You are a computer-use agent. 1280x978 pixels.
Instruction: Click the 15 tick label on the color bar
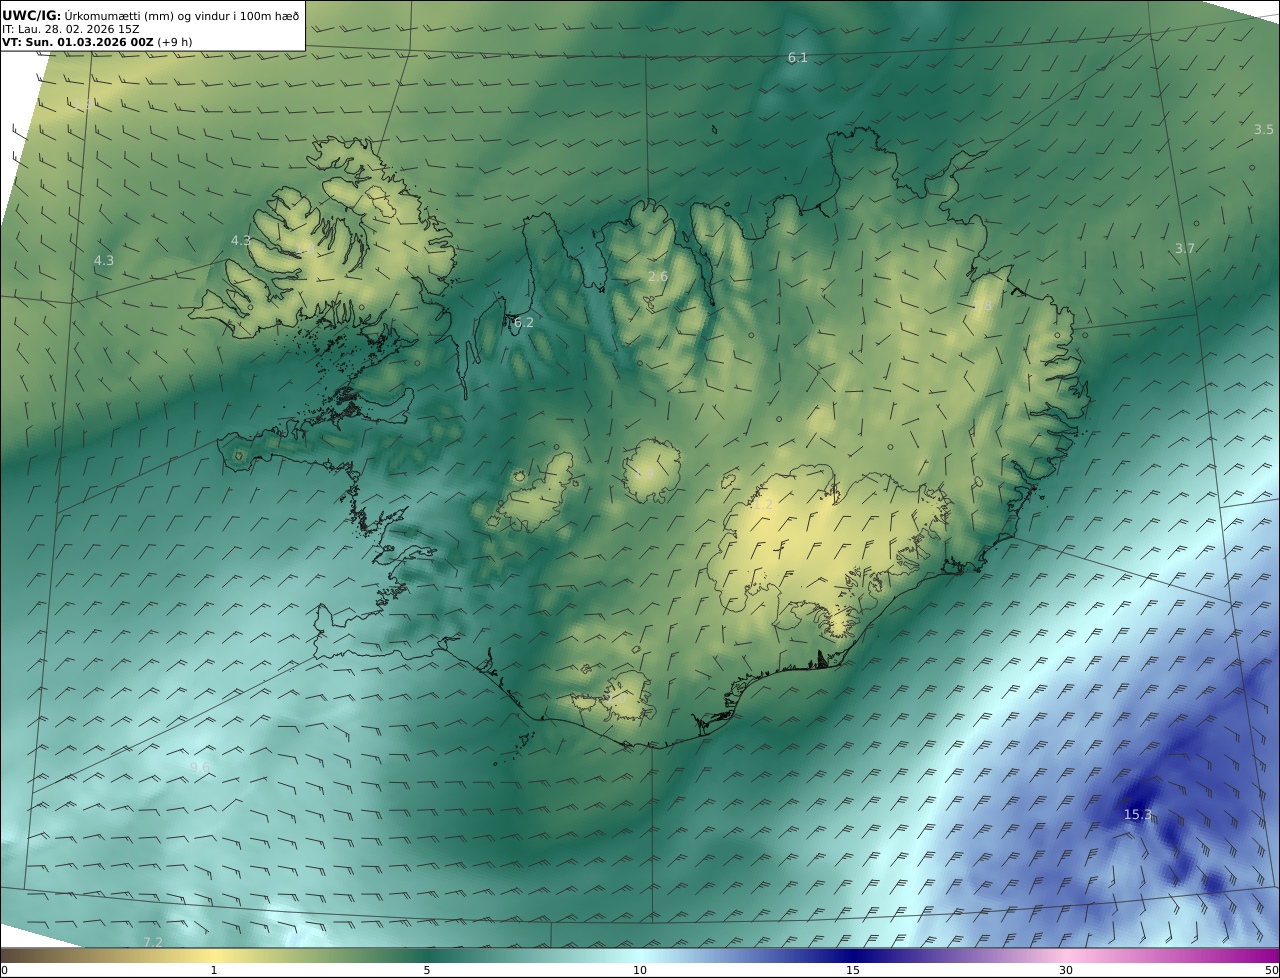853,970
